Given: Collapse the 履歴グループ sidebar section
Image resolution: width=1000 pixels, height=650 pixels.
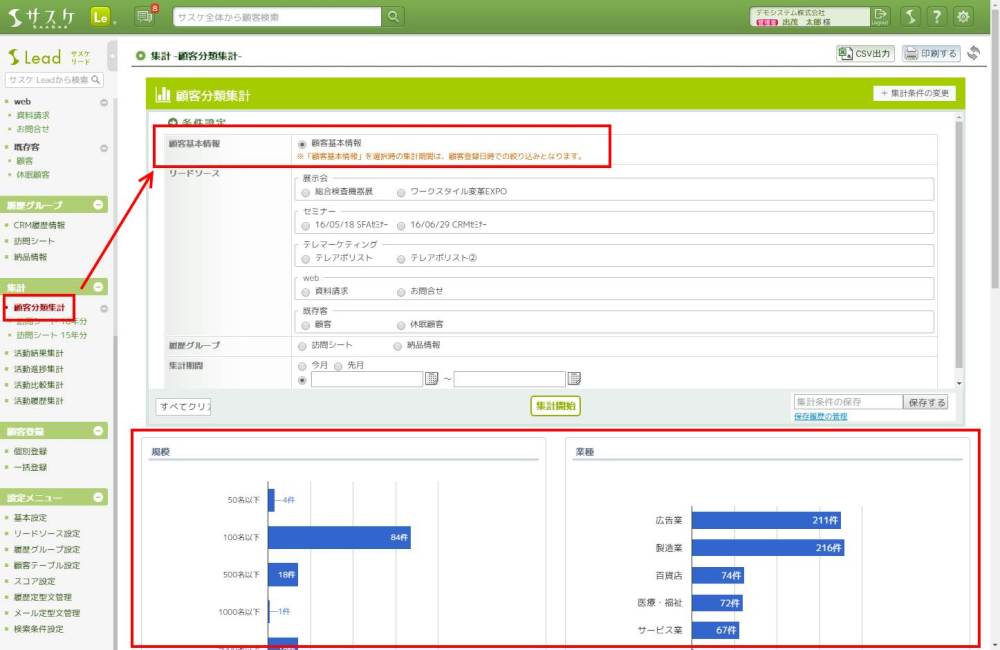Looking at the screenshot, I should tap(98, 205).
